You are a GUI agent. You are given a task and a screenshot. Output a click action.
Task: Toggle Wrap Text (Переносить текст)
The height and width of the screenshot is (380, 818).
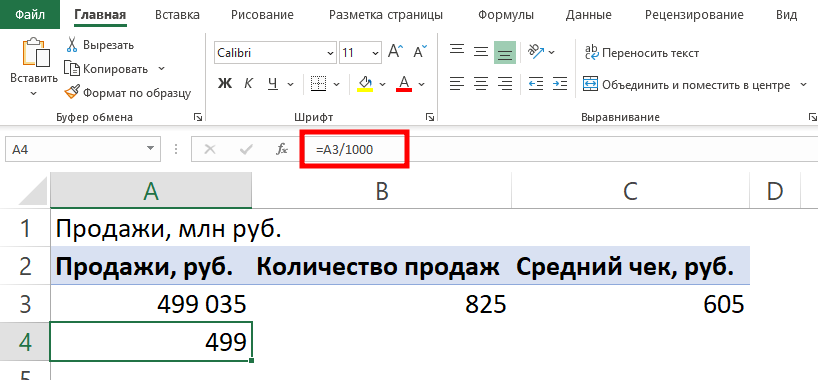coord(642,53)
